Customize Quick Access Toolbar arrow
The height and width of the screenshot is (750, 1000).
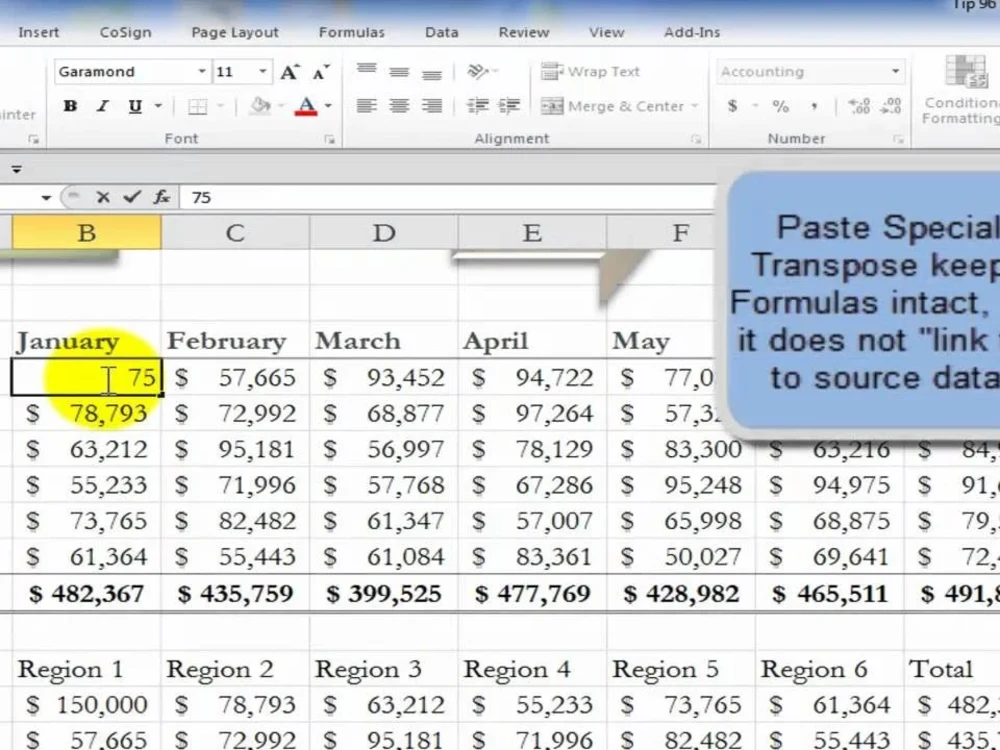click(x=17, y=169)
